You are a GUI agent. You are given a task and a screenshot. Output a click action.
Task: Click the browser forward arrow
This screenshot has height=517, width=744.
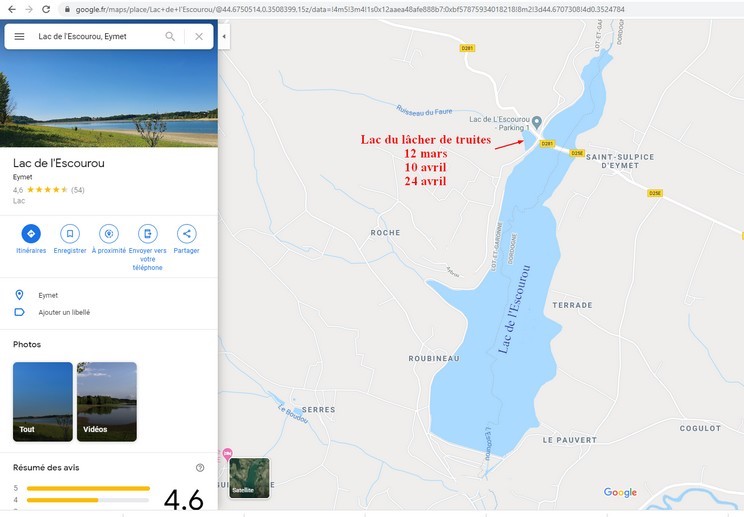[26, 9]
